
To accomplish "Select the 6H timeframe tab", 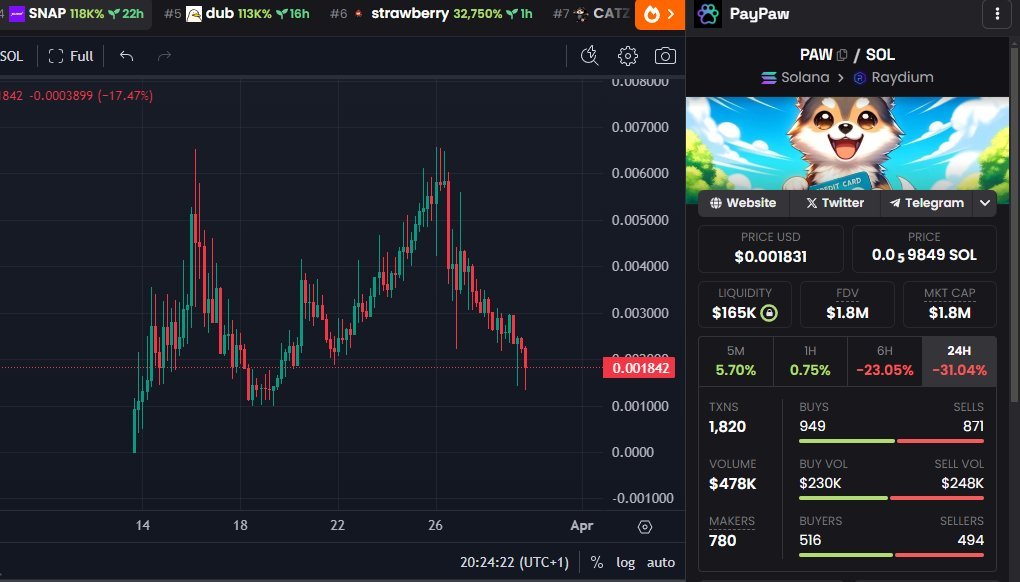I will point(885,361).
